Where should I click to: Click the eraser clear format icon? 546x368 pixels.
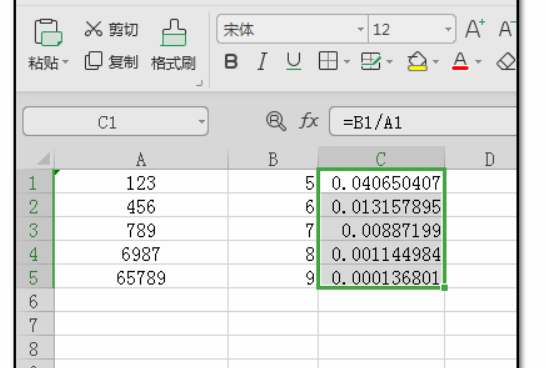506,62
